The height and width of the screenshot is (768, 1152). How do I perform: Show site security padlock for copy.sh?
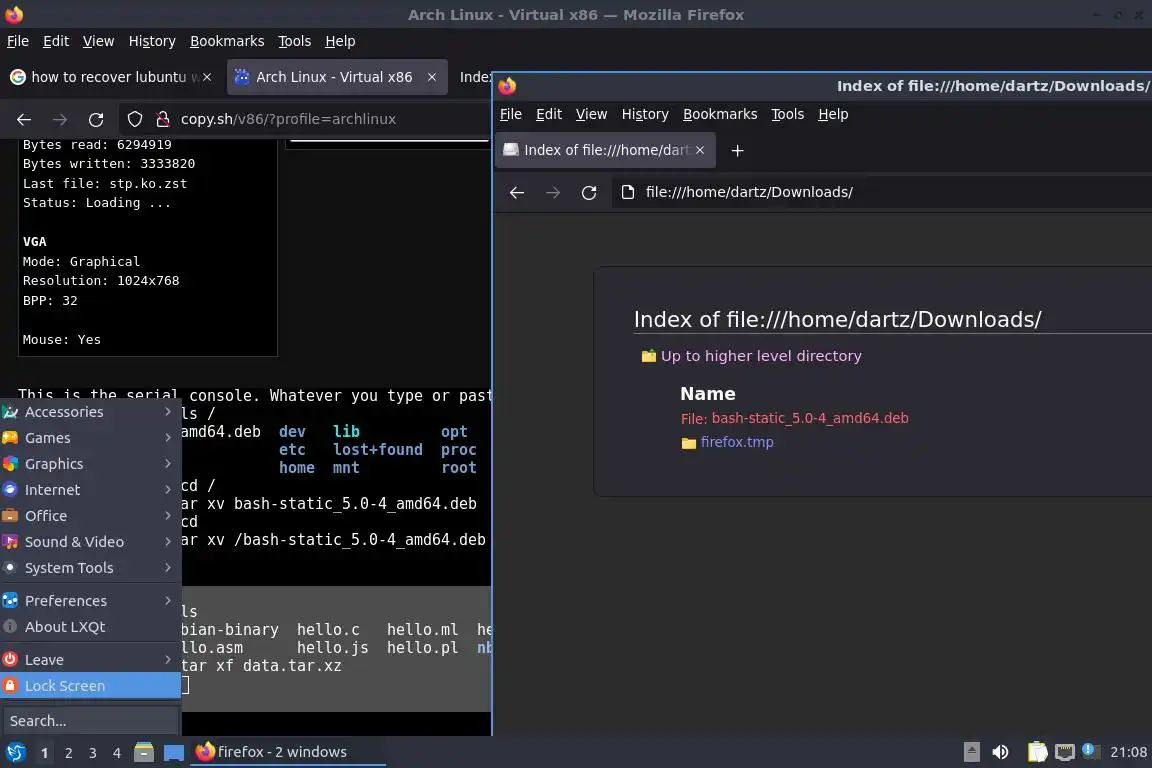point(163,119)
